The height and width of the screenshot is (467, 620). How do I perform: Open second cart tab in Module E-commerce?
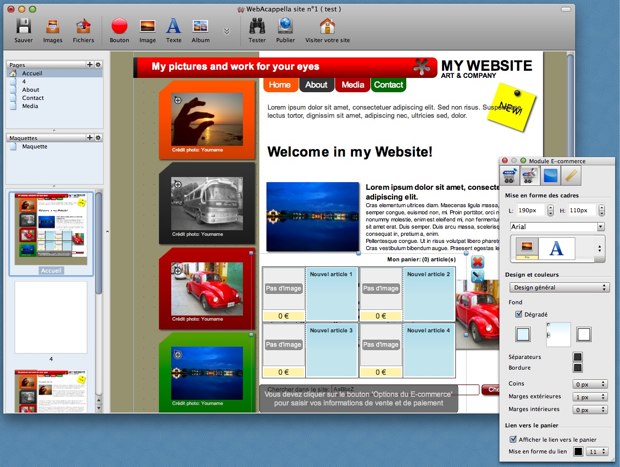(x=529, y=176)
